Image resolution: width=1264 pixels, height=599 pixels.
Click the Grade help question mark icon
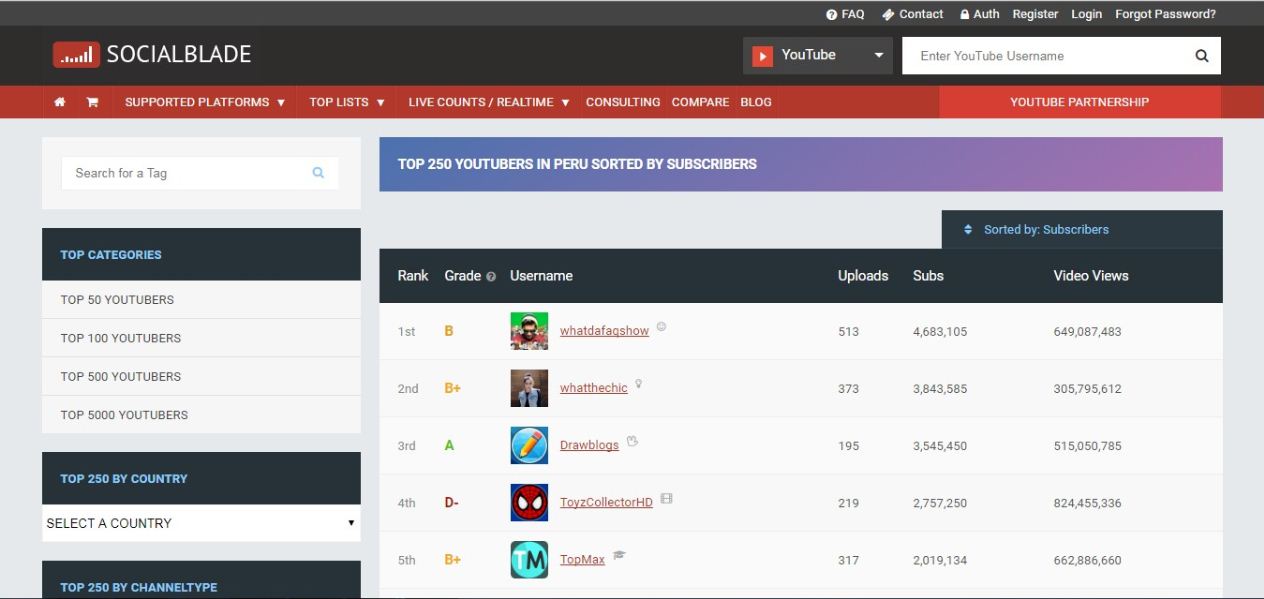pos(491,277)
